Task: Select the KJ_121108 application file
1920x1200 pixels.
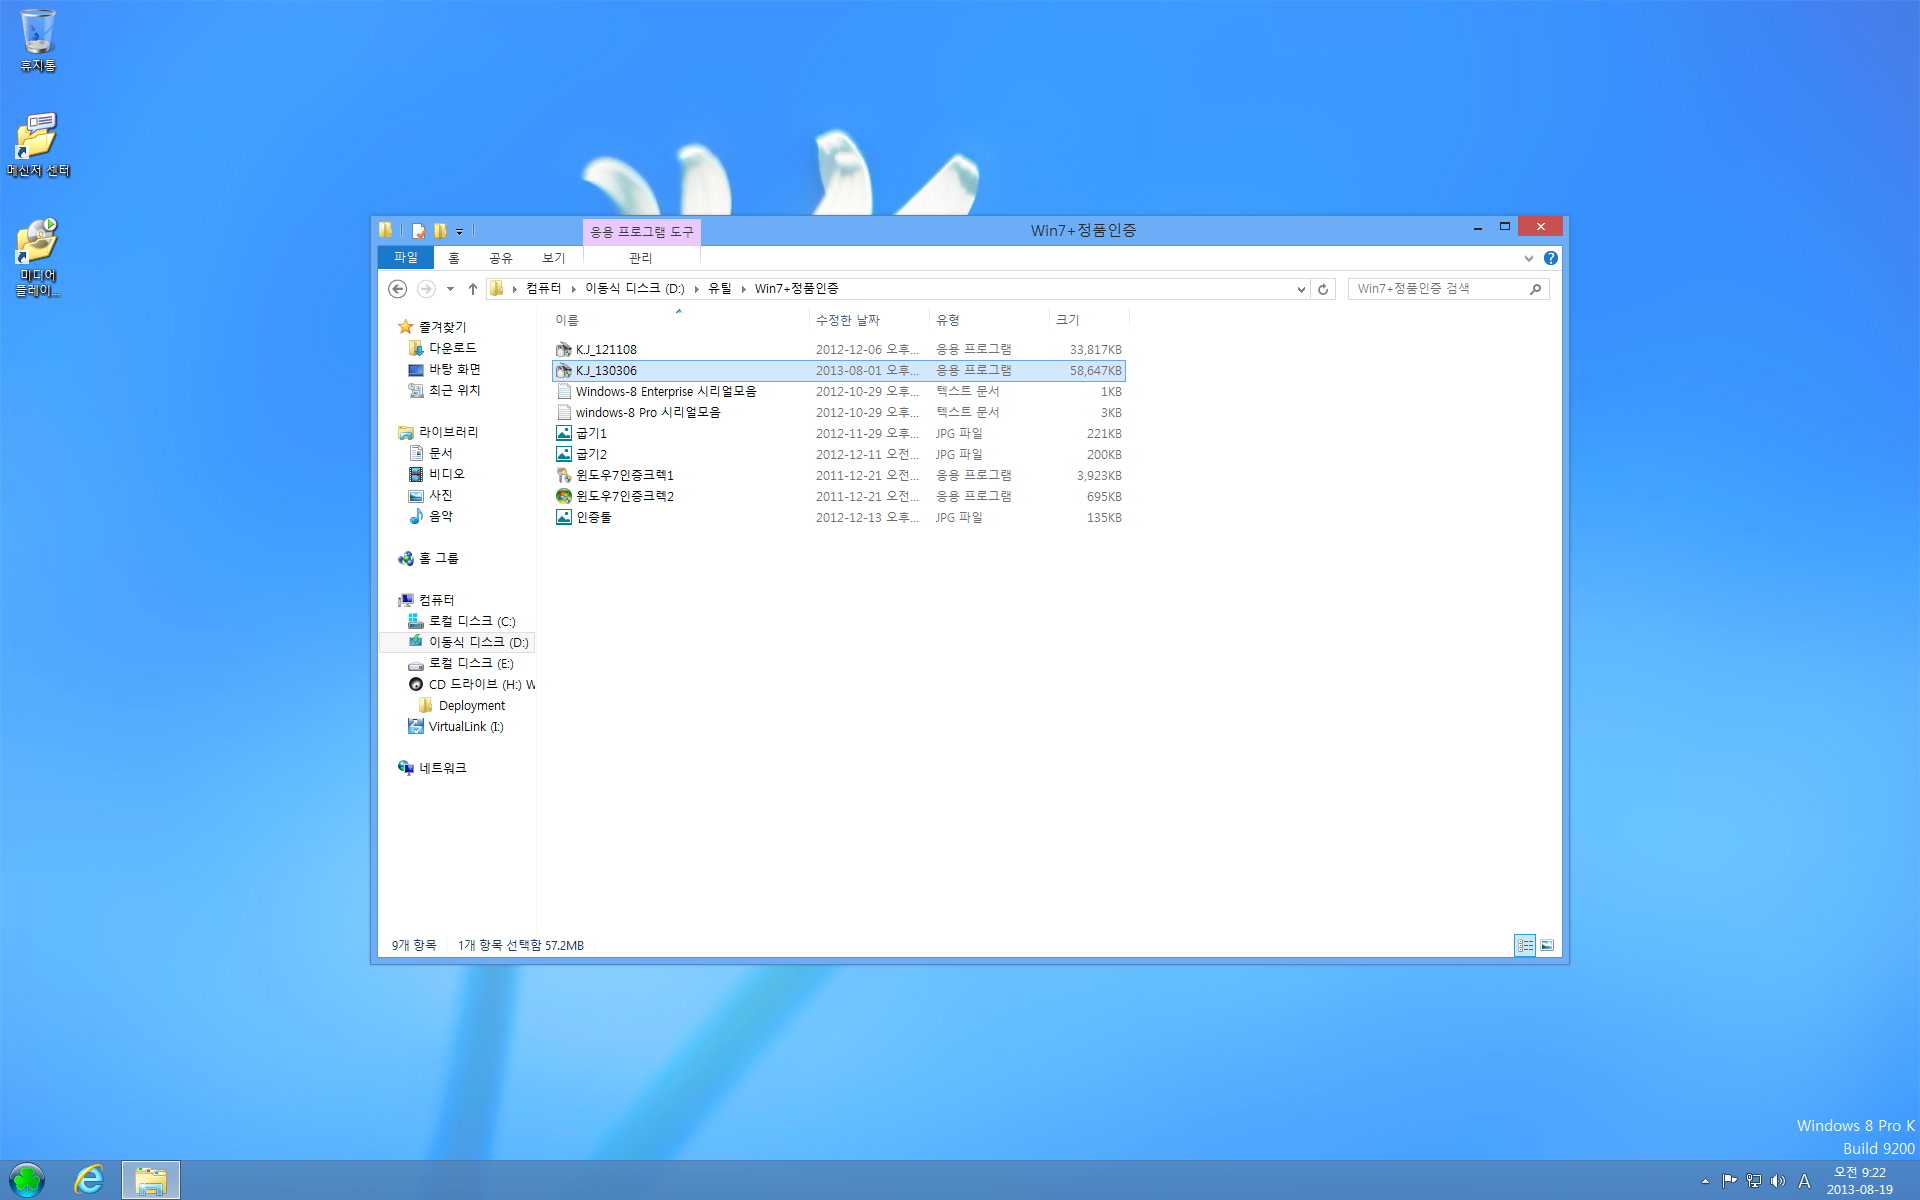Action: (838, 350)
